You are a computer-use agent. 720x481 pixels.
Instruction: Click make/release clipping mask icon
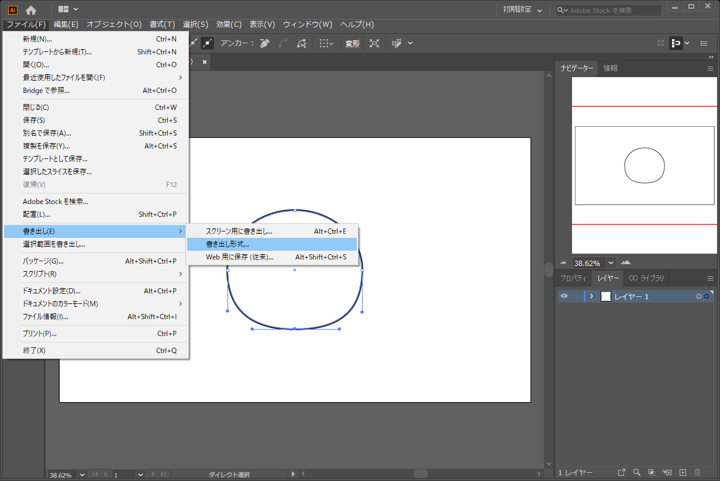(x=652, y=472)
